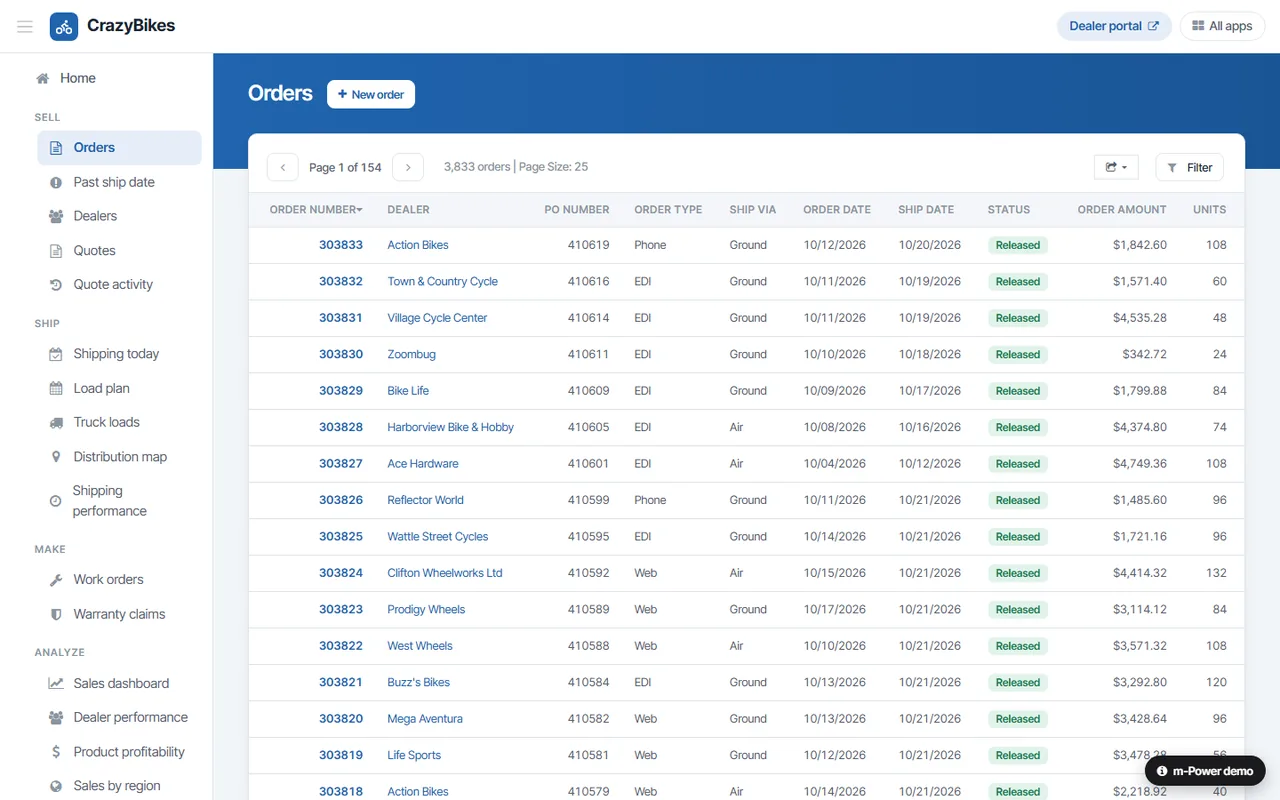The height and width of the screenshot is (800, 1280).
Task: Click the Shipping today calendar-check icon
Action: (56, 354)
